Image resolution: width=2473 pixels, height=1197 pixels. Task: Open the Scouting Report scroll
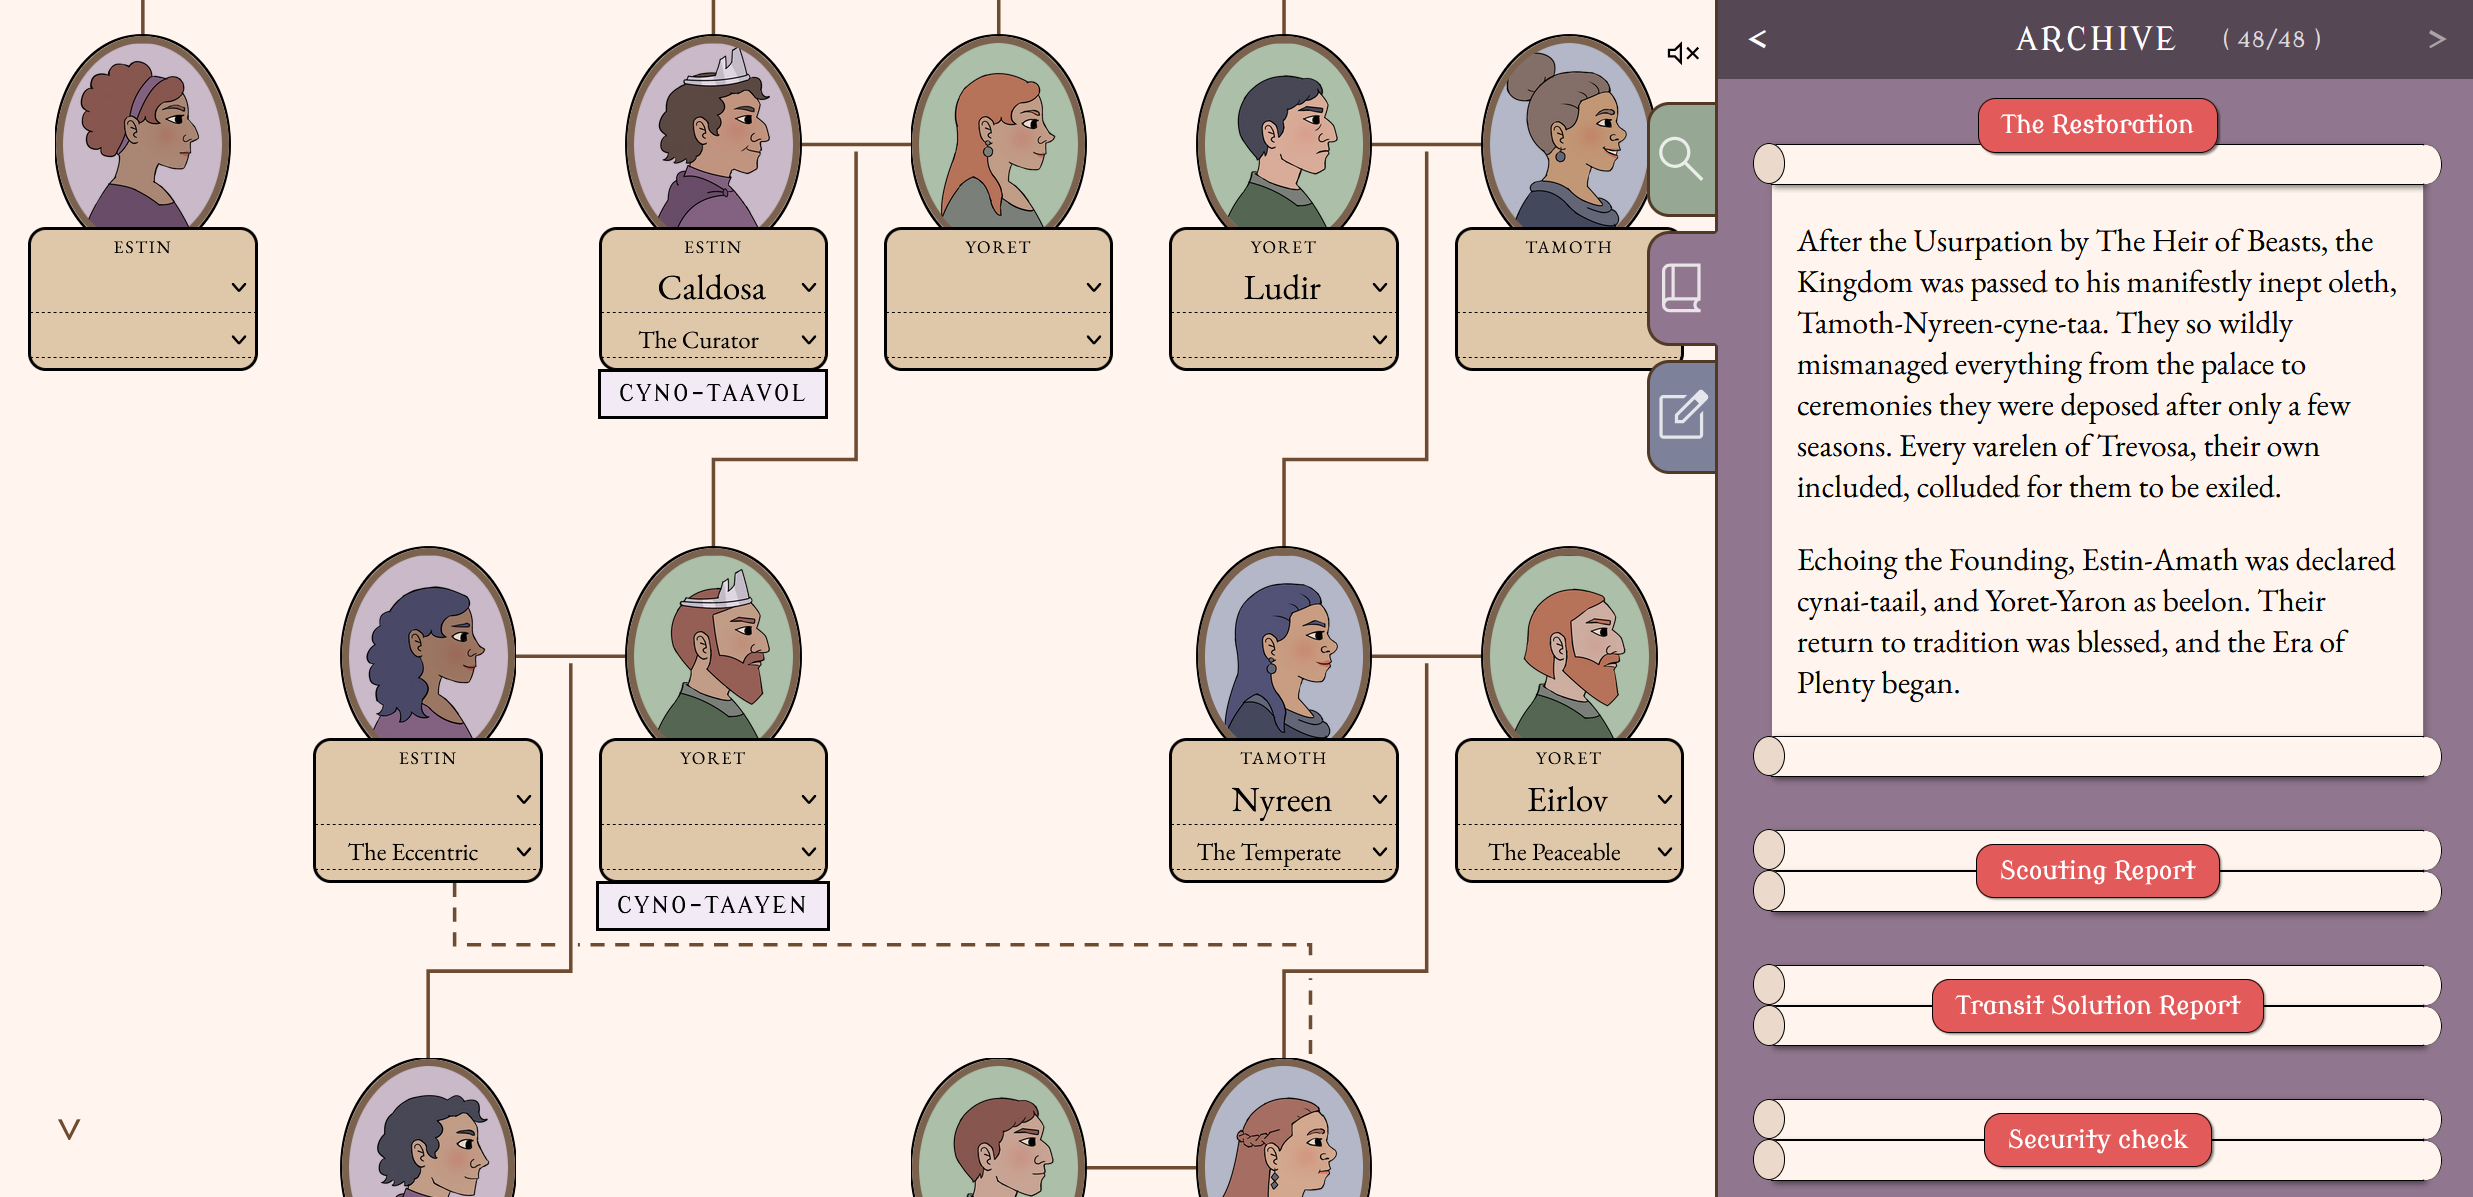pyautogui.click(x=2097, y=871)
